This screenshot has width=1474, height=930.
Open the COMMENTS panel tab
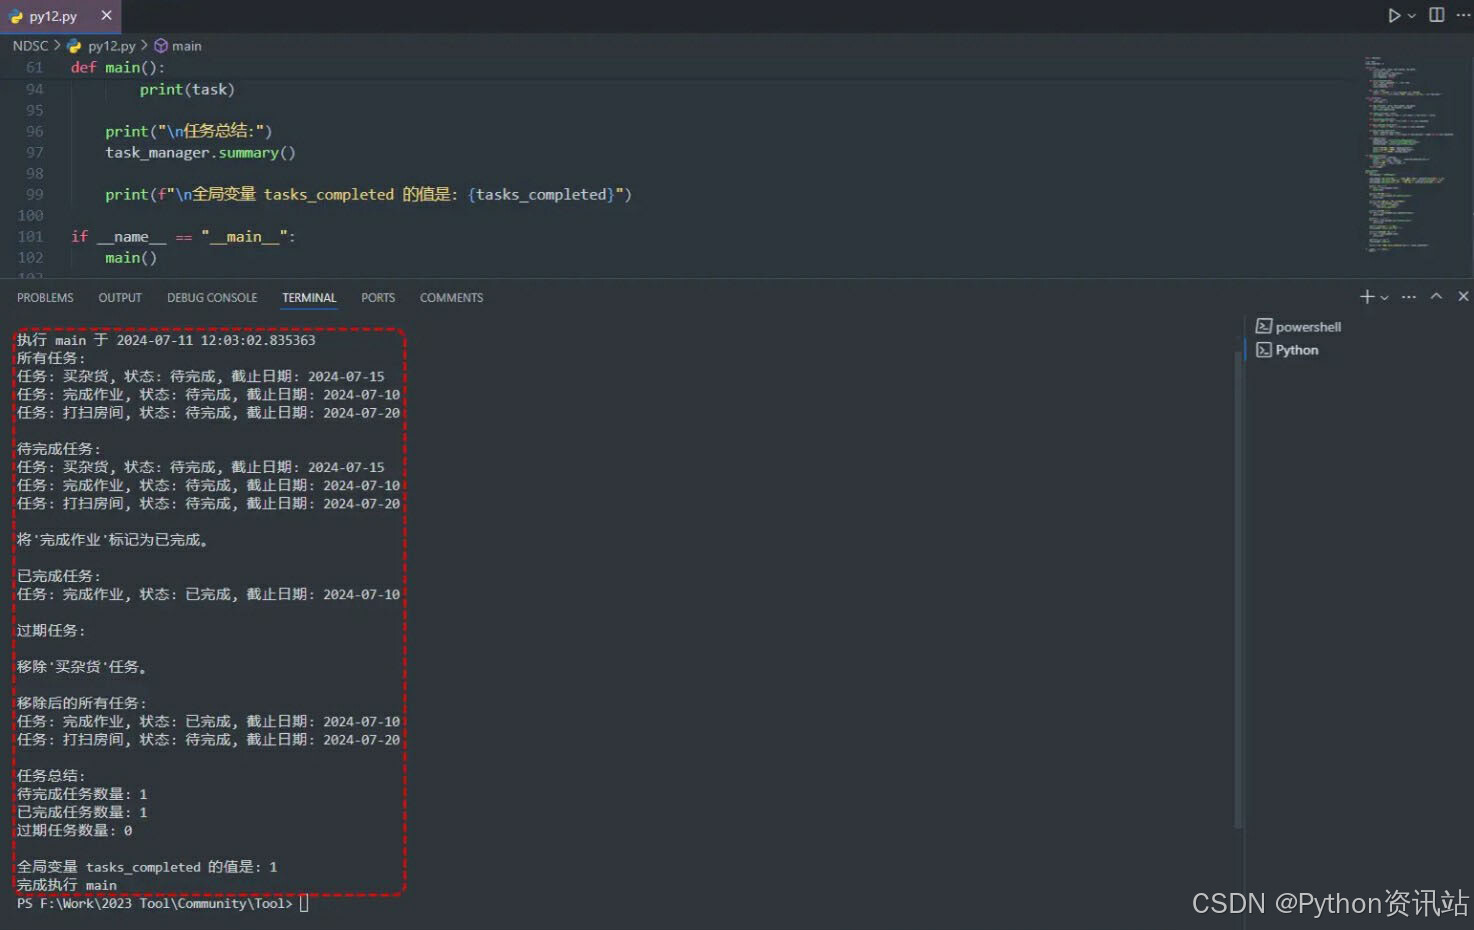(x=451, y=298)
